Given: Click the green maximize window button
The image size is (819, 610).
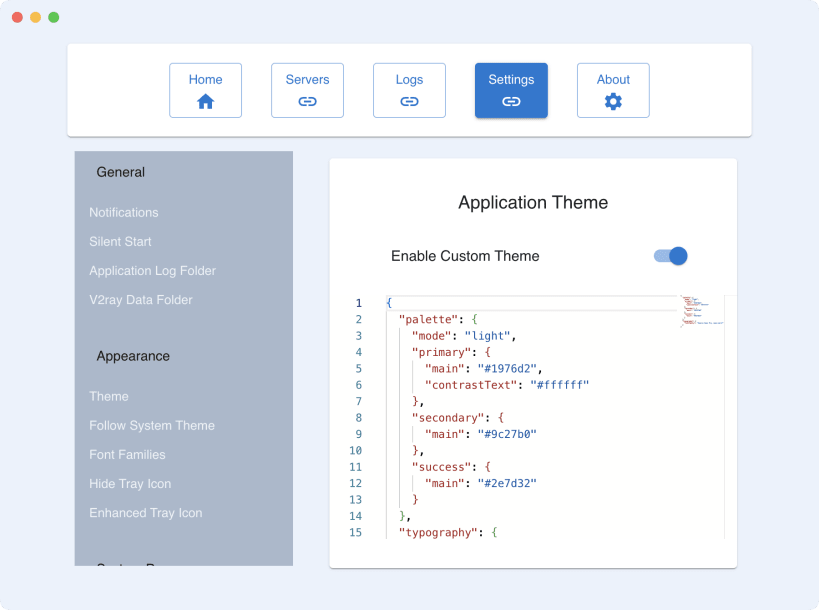Looking at the screenshot, I should tap(54, 17).
